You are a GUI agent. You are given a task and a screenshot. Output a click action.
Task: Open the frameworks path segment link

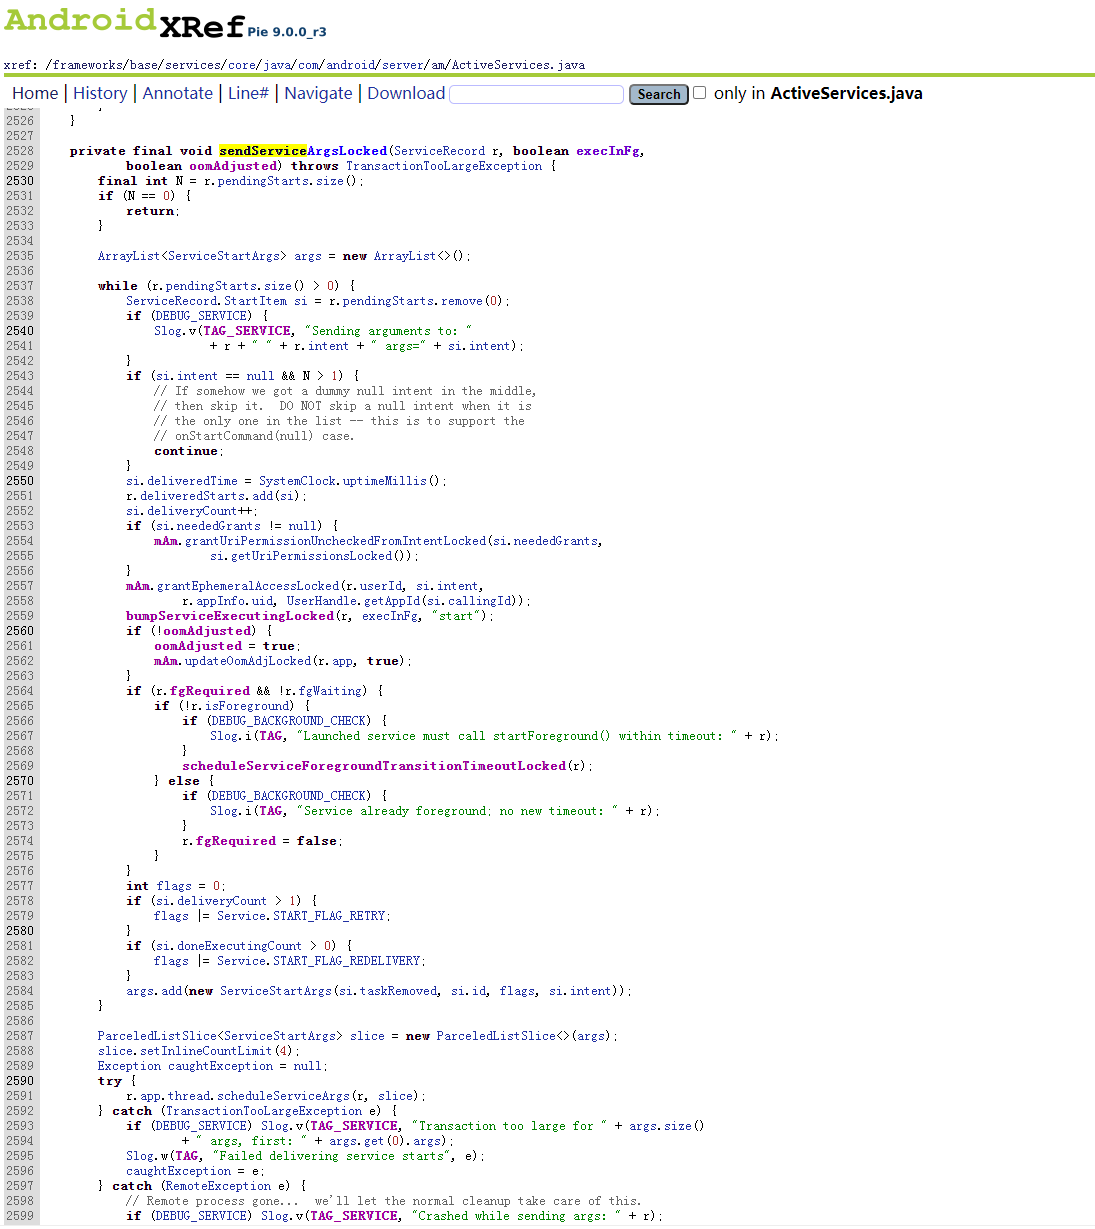[88, 65]
